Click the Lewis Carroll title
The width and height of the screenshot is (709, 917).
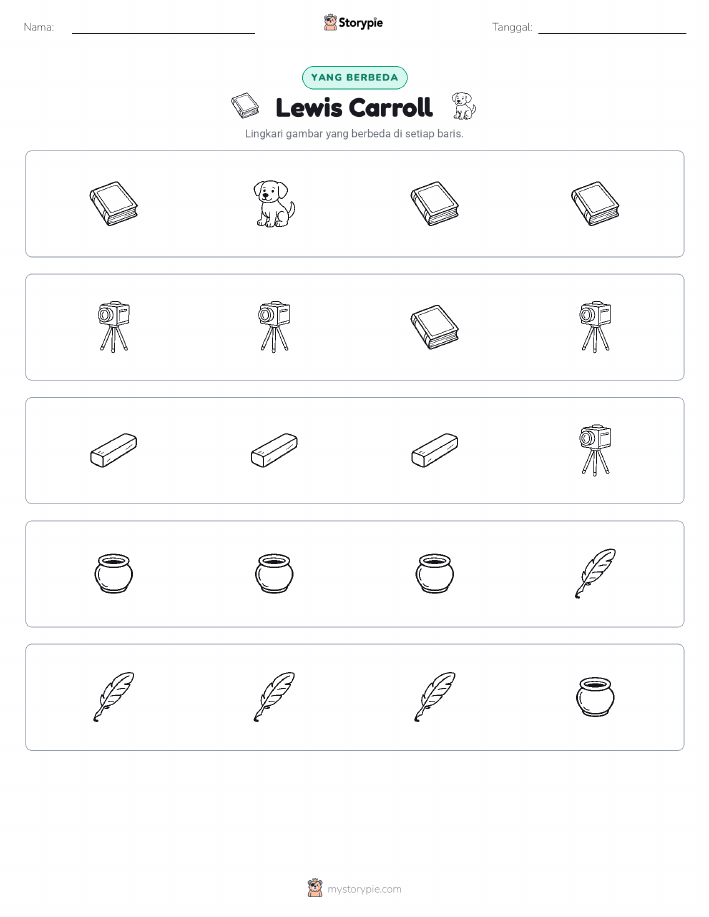[x=354, y=108]
